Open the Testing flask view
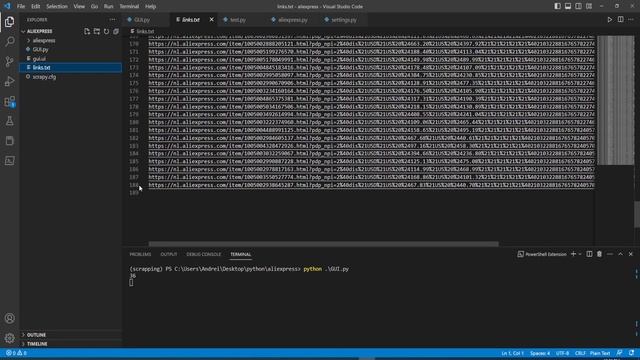Image resolution: width=640 pixels, height=360 pixels. pos(9,121)
